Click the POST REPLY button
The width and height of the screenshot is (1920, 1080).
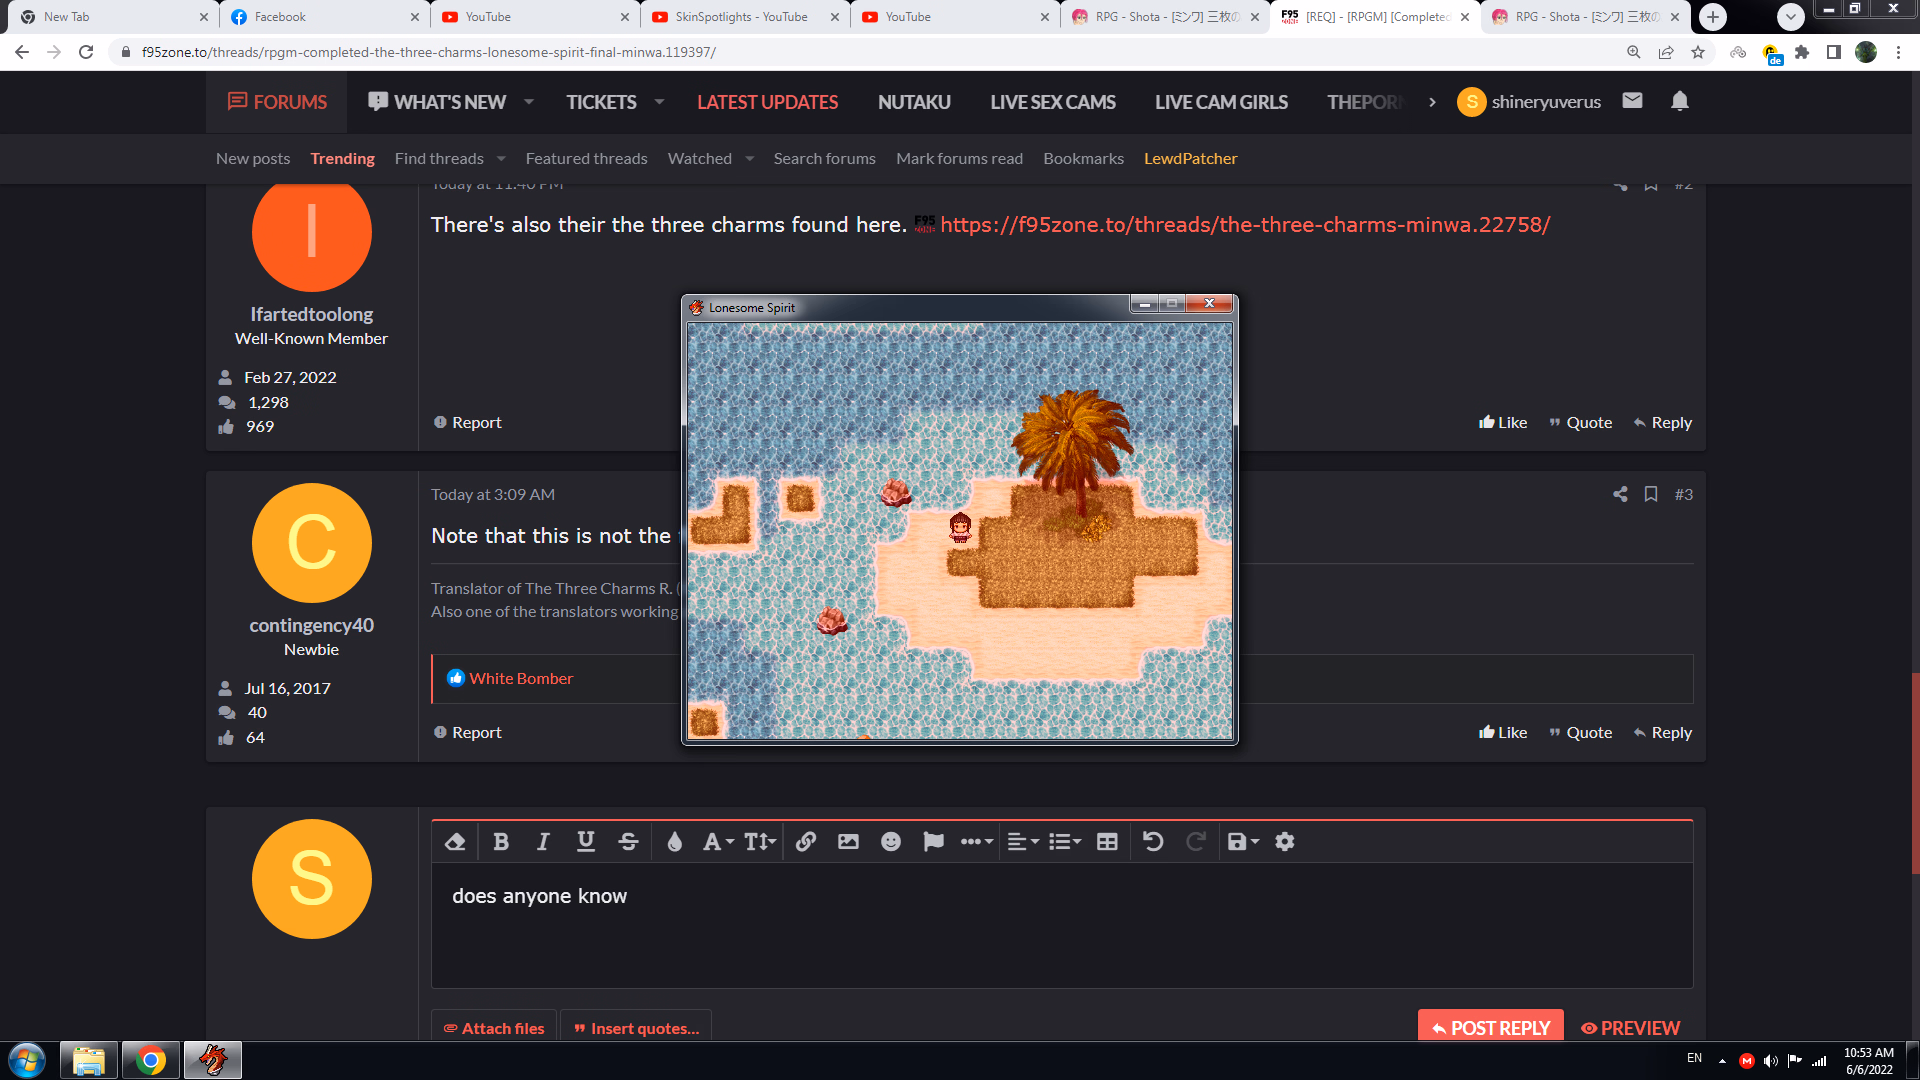tap(1490, 1027)
